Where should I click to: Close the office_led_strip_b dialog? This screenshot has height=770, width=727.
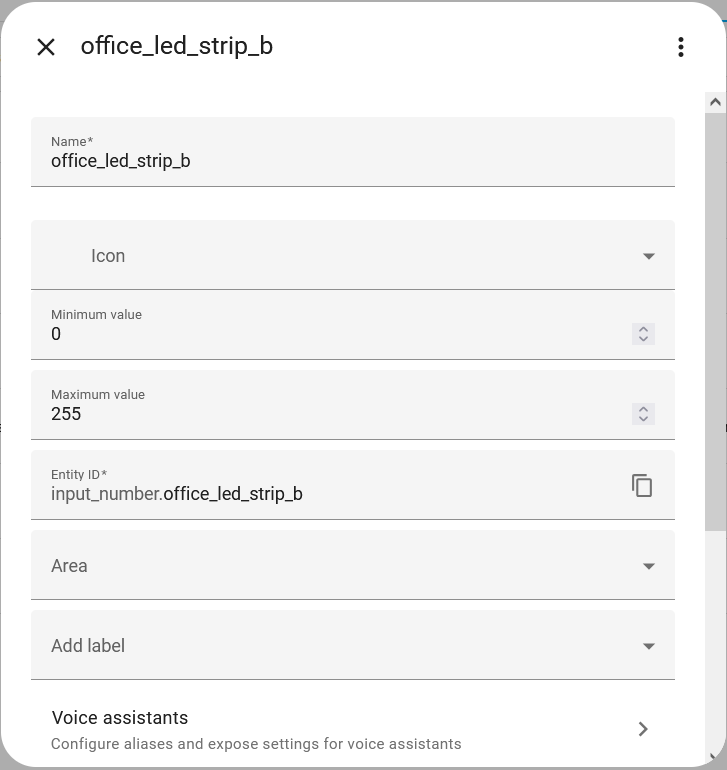(x=46, y=47)
